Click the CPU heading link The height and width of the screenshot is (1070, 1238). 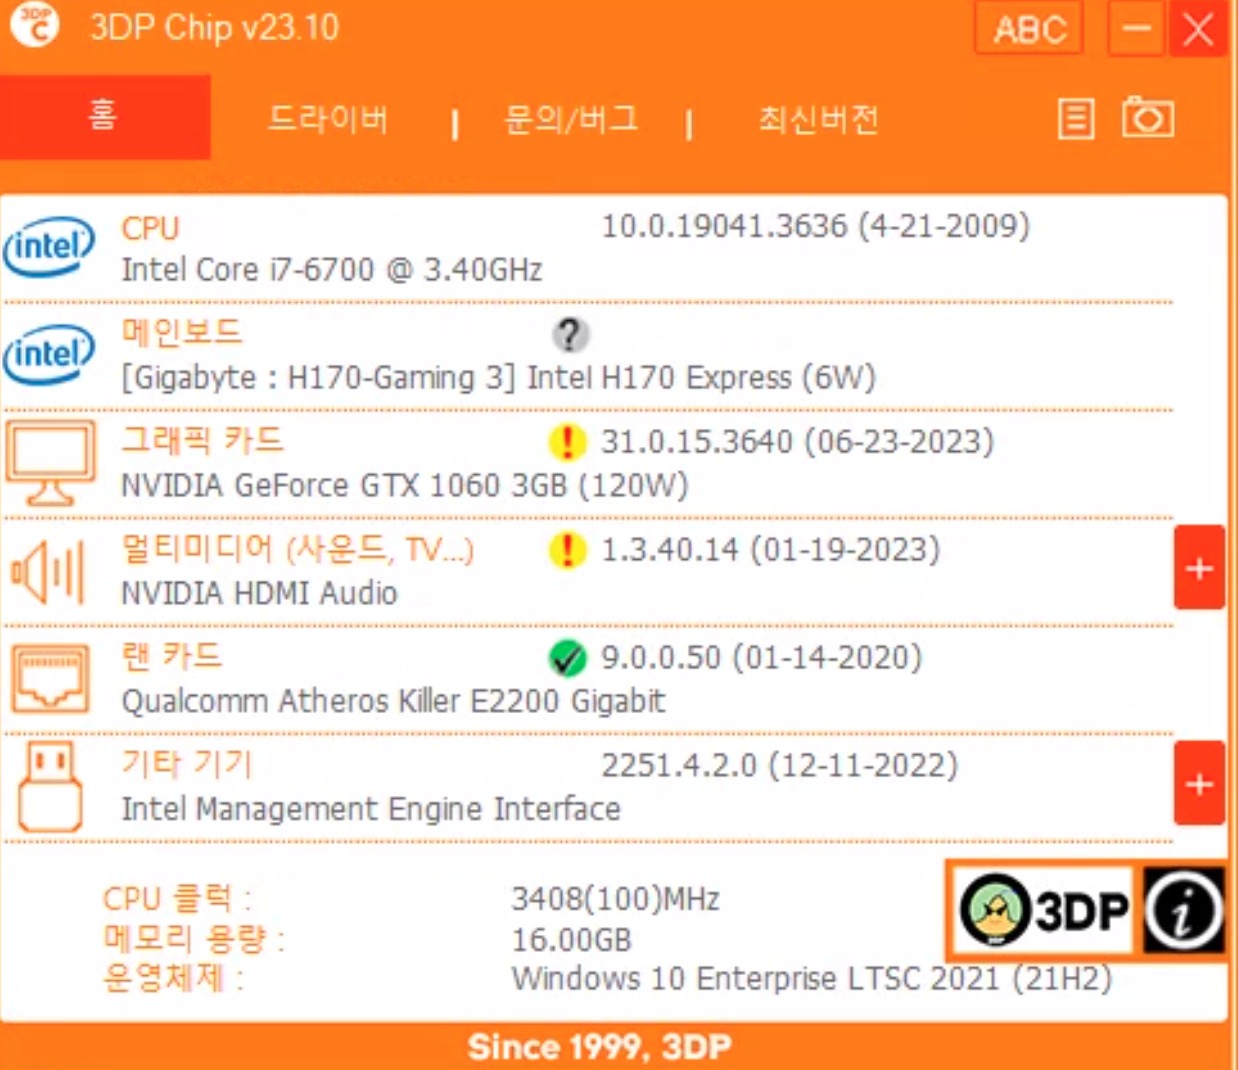pyautogui.click(x=150, y=228)
